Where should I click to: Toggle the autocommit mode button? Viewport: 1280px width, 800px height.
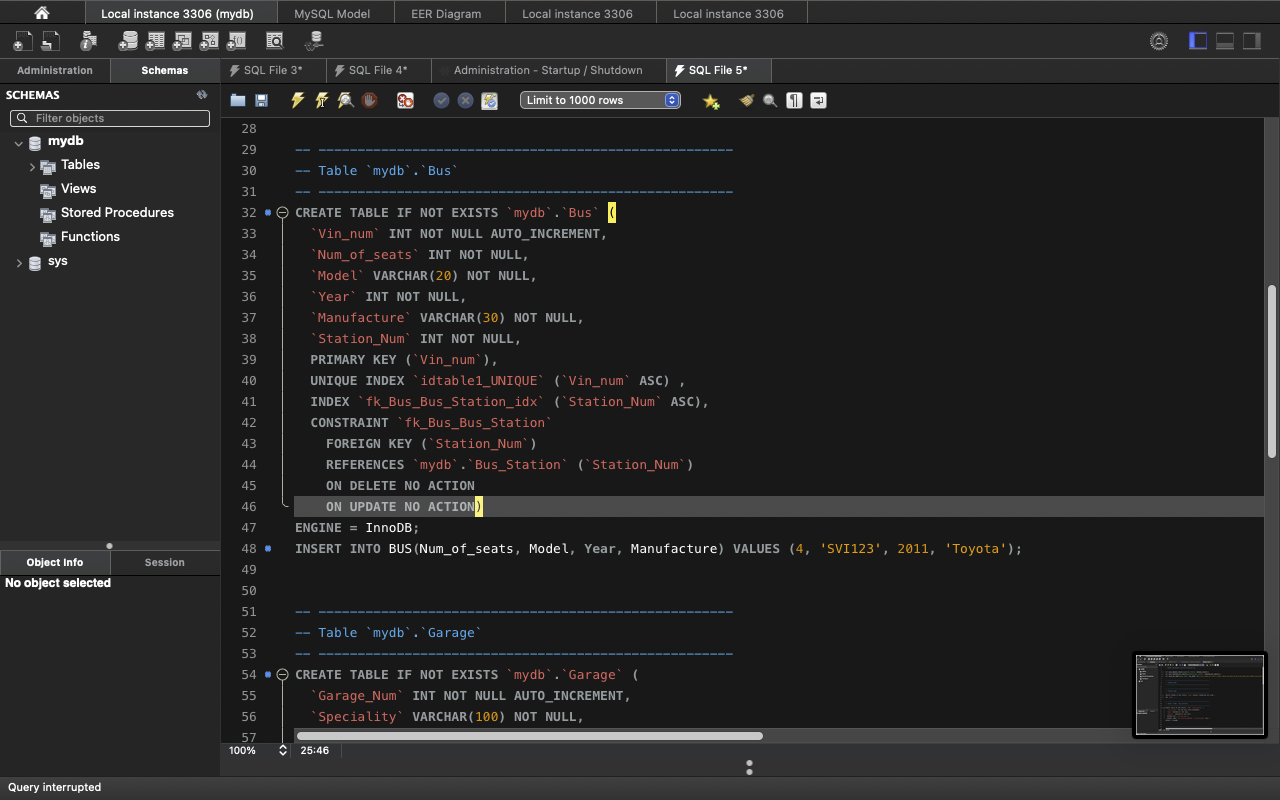coord(489,100)
